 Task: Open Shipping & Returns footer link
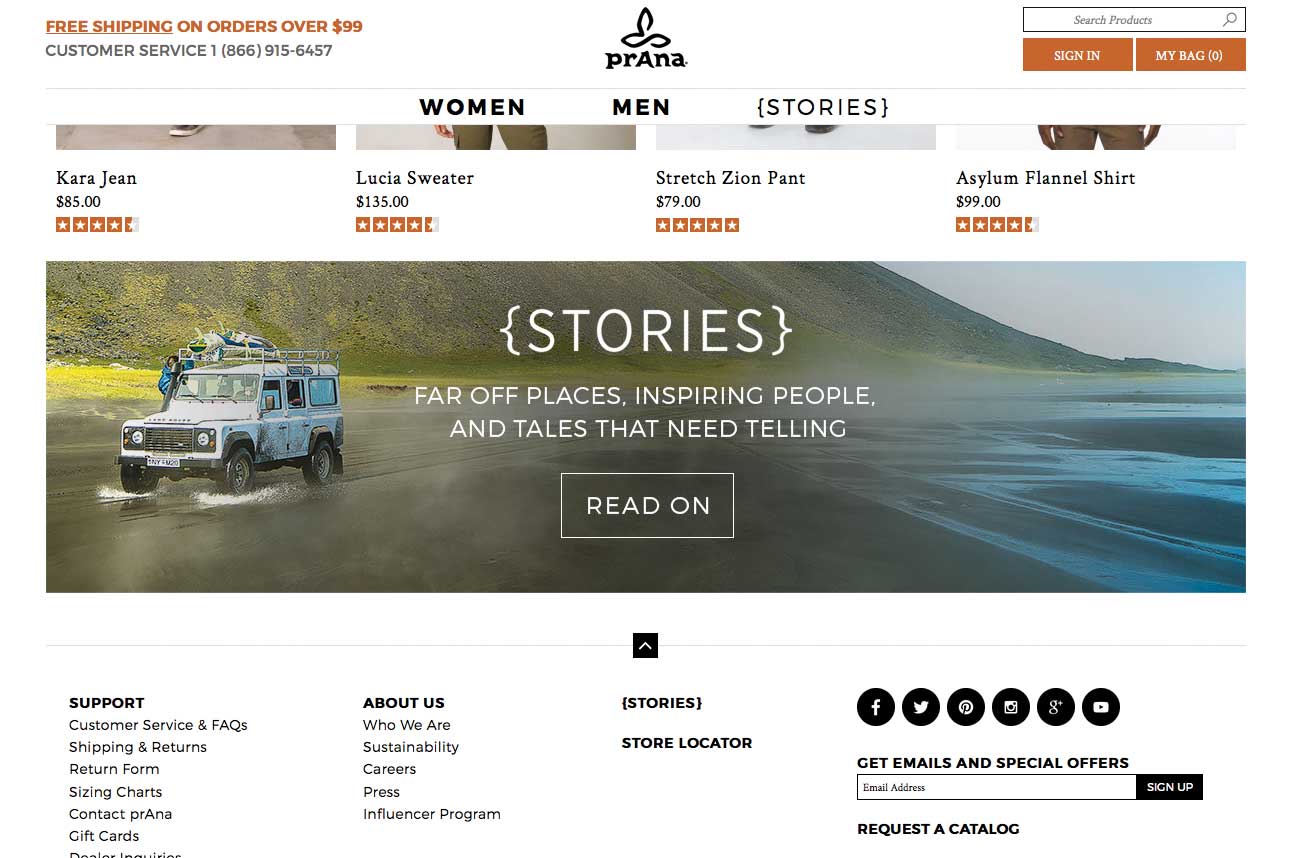coord(138,747)
